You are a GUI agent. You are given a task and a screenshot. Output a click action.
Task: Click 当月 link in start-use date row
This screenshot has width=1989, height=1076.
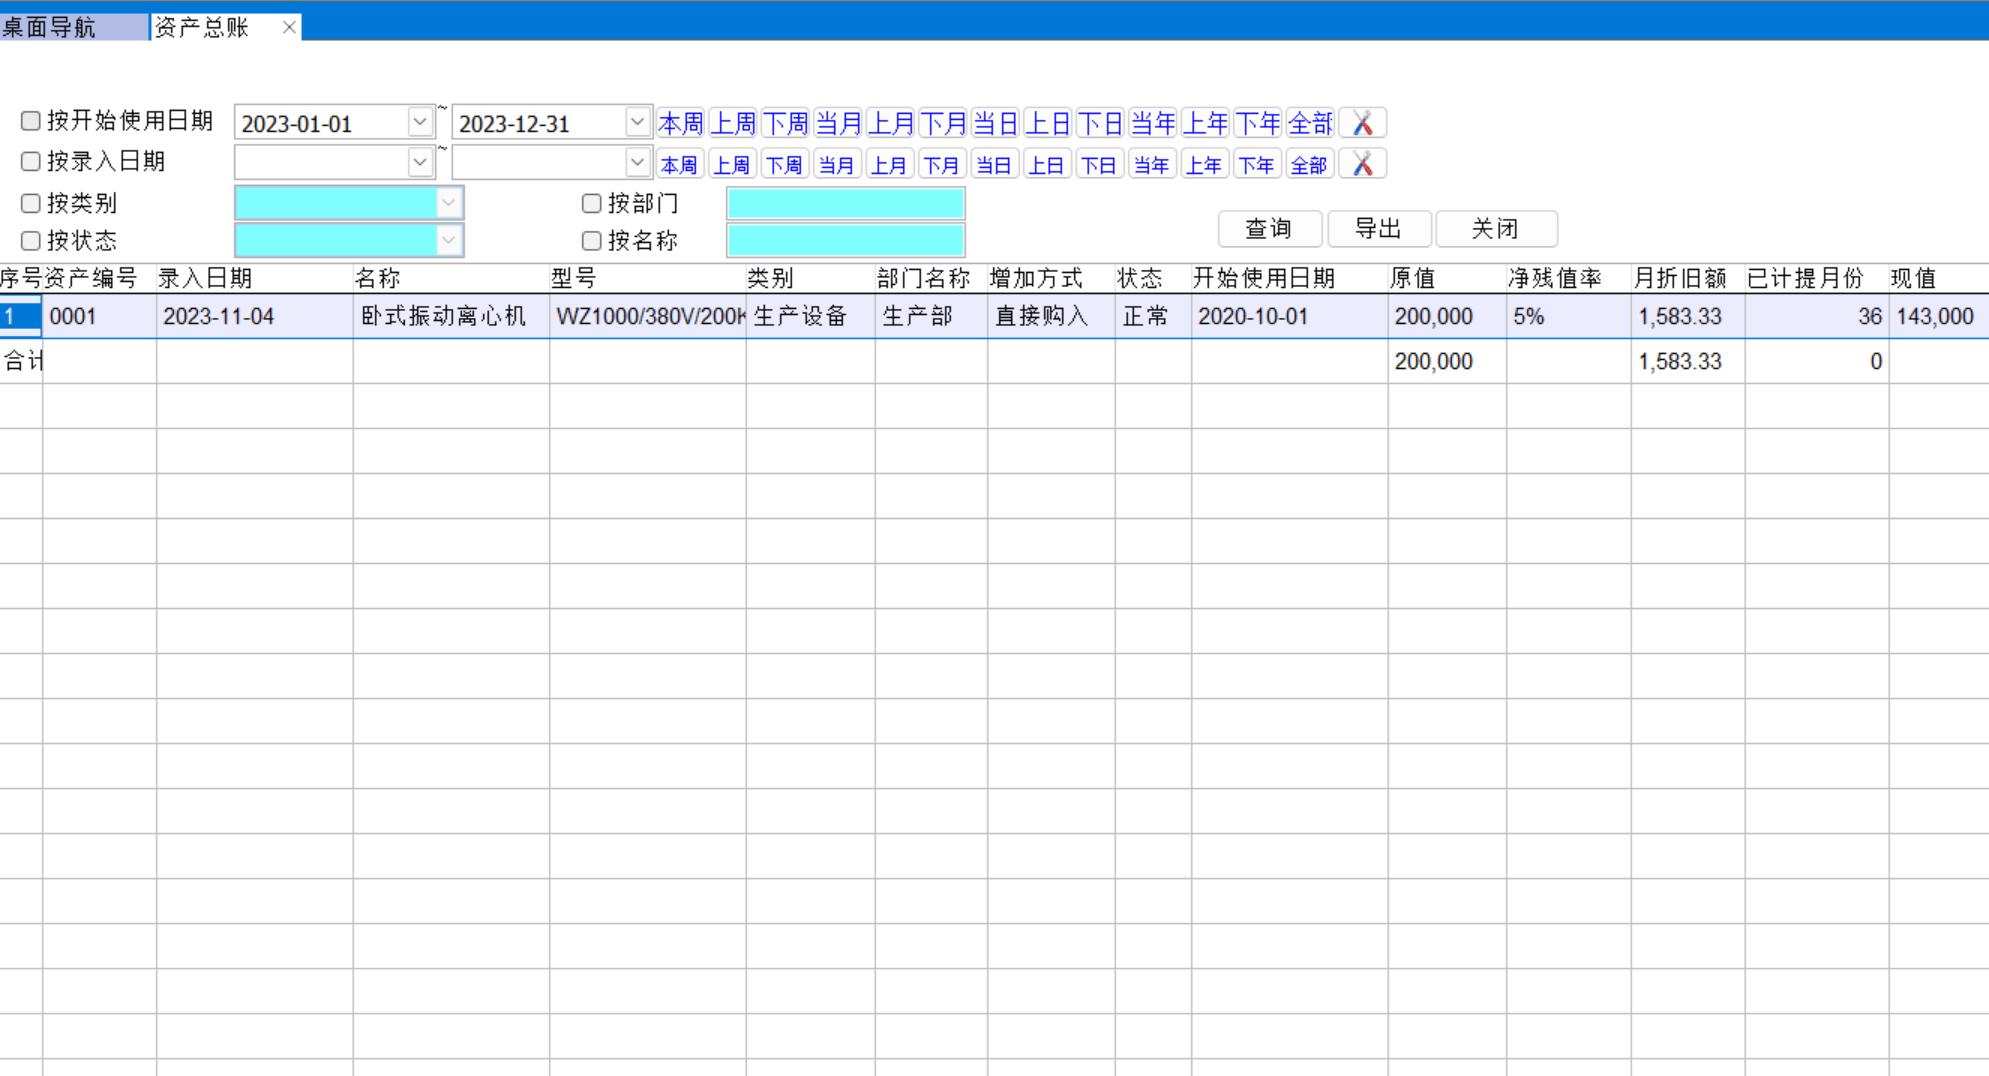pyautogui.click(x=838, y=123)
